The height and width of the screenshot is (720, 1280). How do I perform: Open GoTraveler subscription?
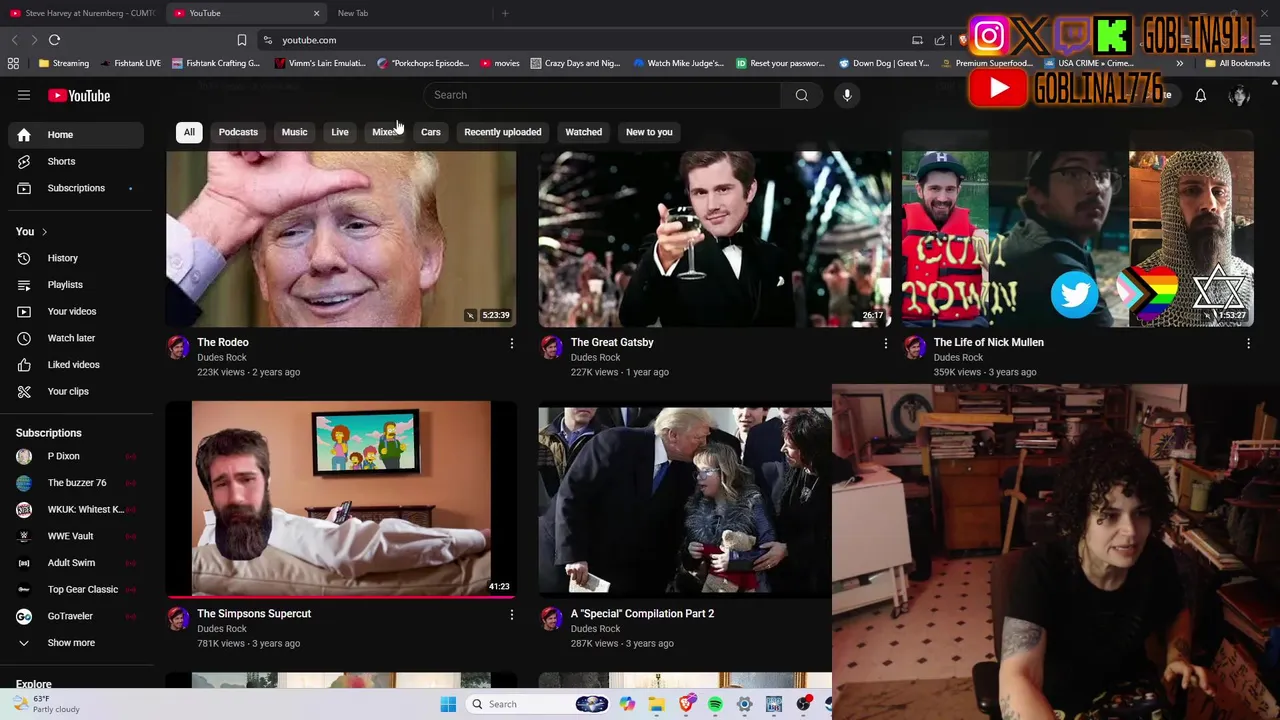tap(77, 616)
